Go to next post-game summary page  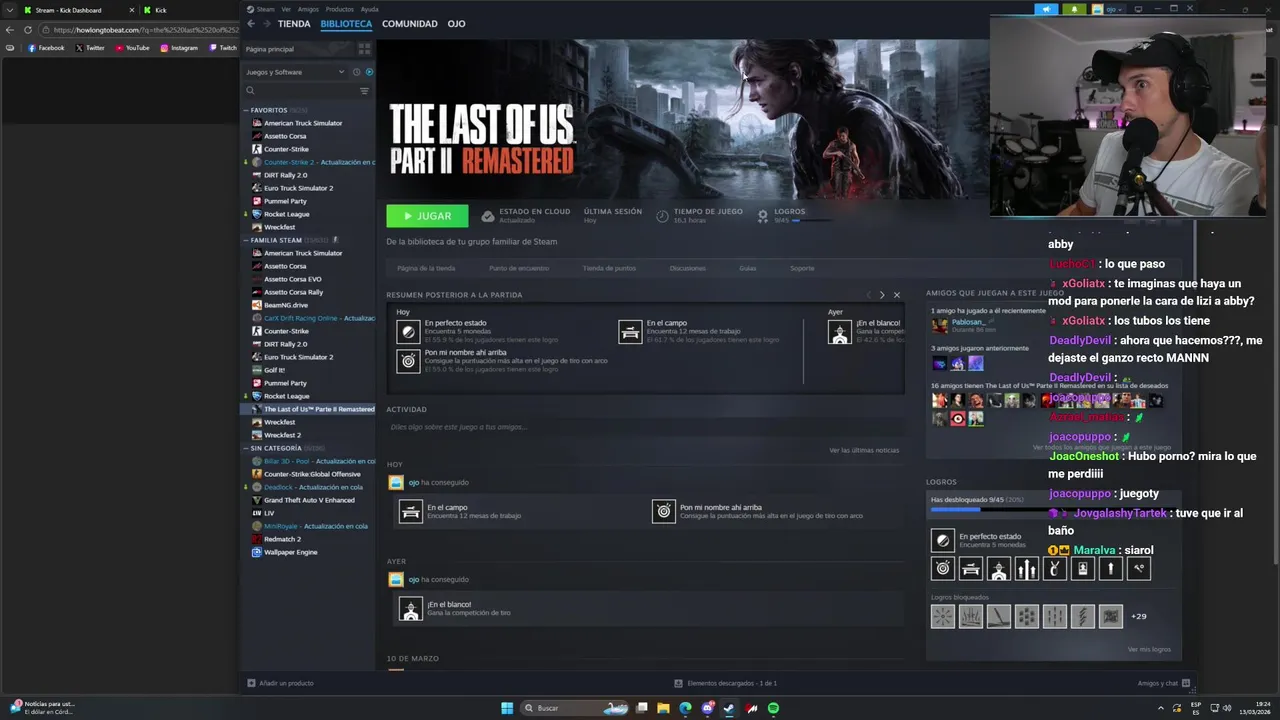tap(882, 295)
